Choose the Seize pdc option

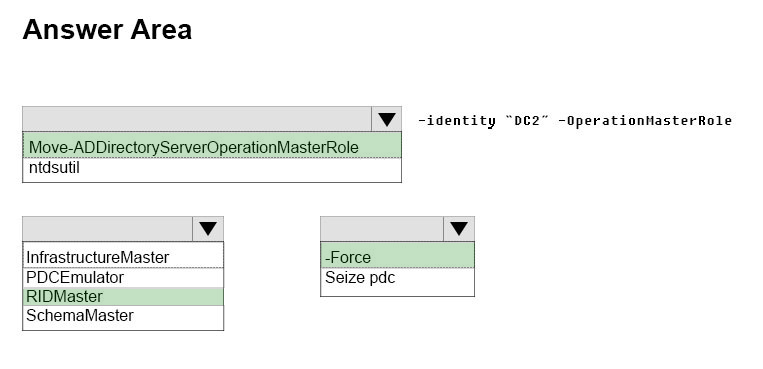point(398,277)
